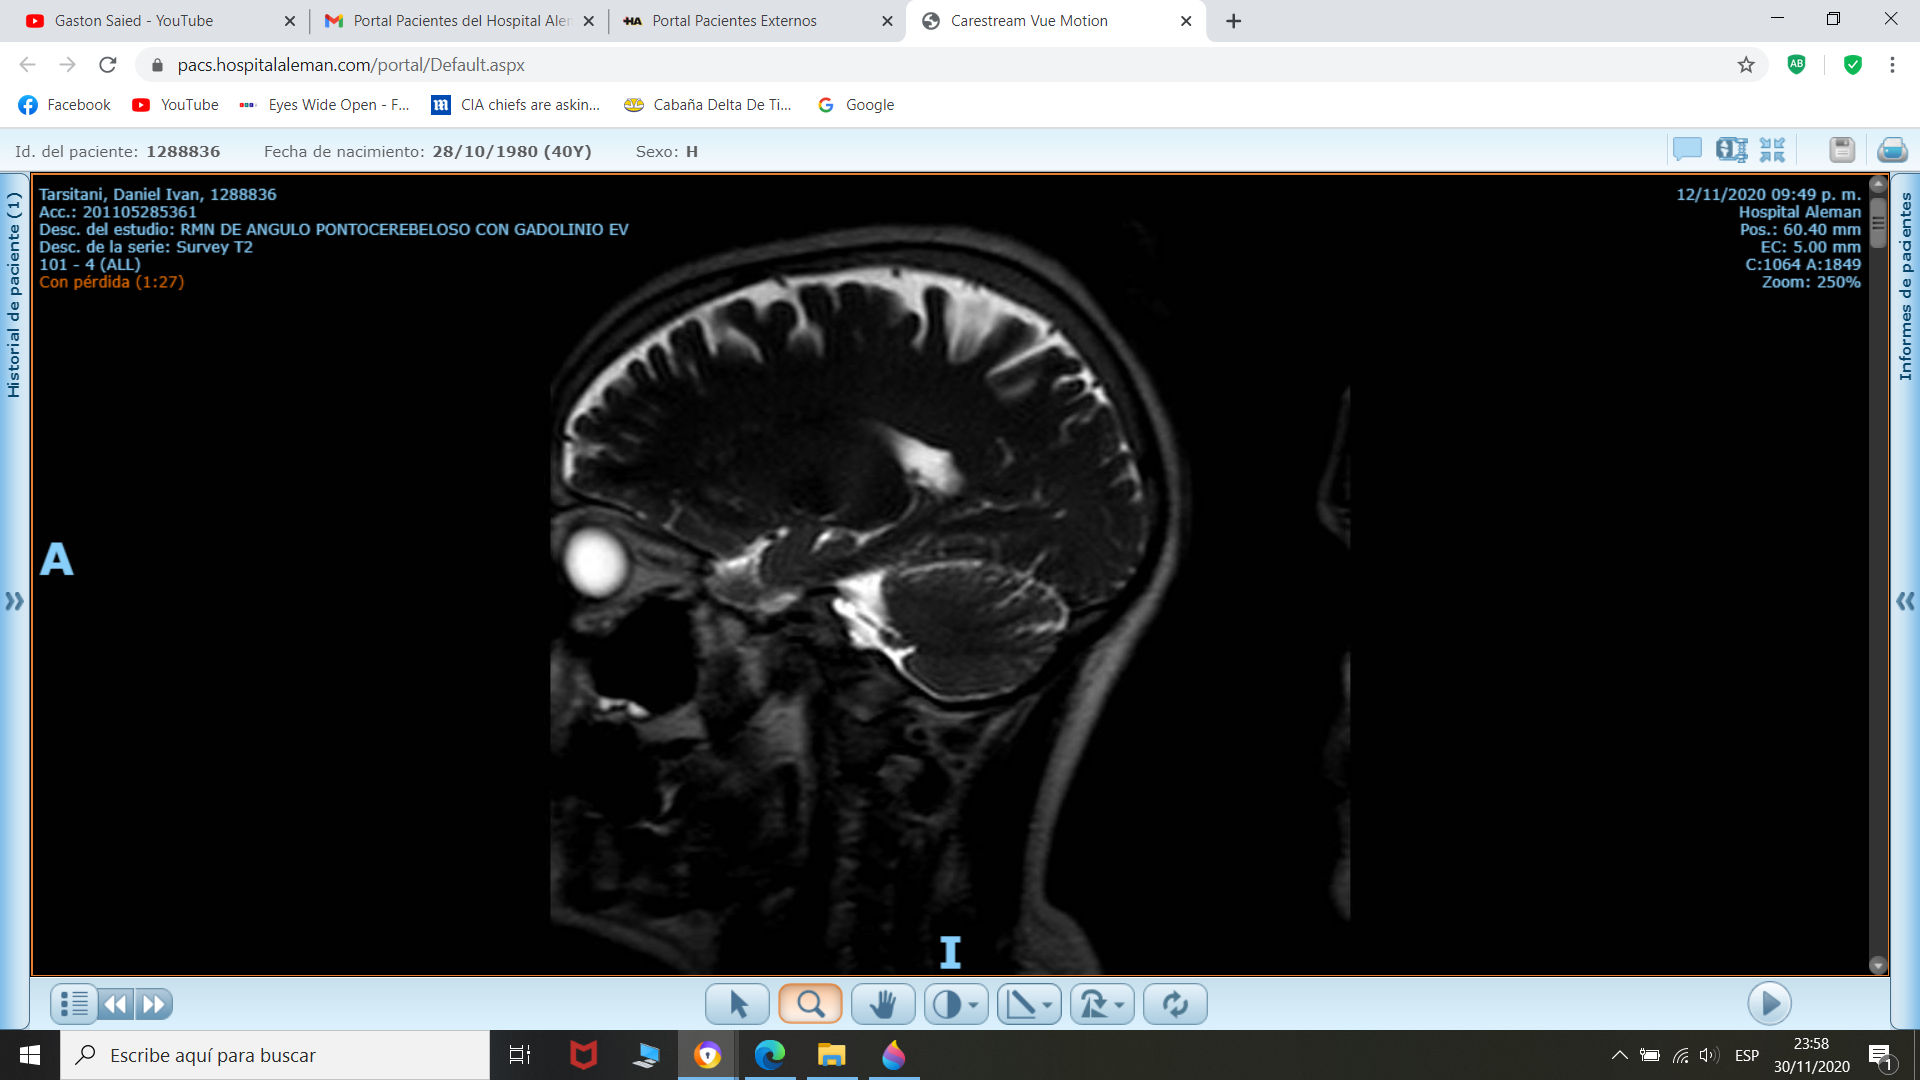Open the comment speech bubble icon
The image size is (1920, 1080).
click(1687, 150)
